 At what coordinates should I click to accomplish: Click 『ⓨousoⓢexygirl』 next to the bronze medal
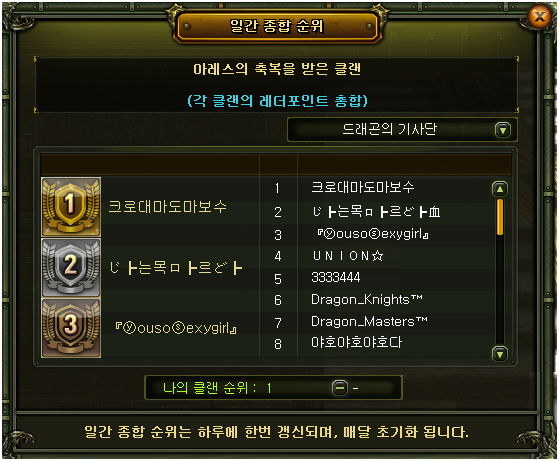coord(176,328)
